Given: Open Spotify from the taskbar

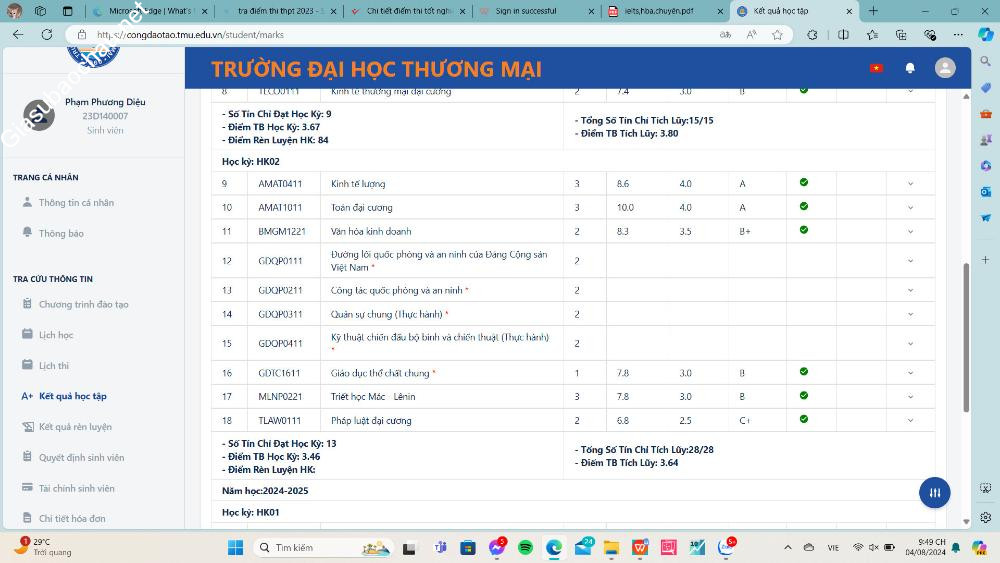Looking at the screenshot, I should [525, 548].
